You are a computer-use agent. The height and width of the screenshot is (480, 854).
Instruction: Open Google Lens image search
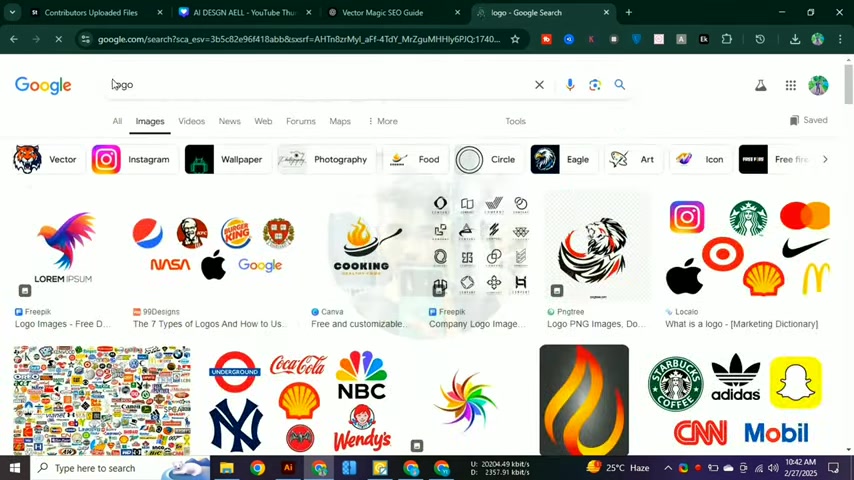click(595, 85)
